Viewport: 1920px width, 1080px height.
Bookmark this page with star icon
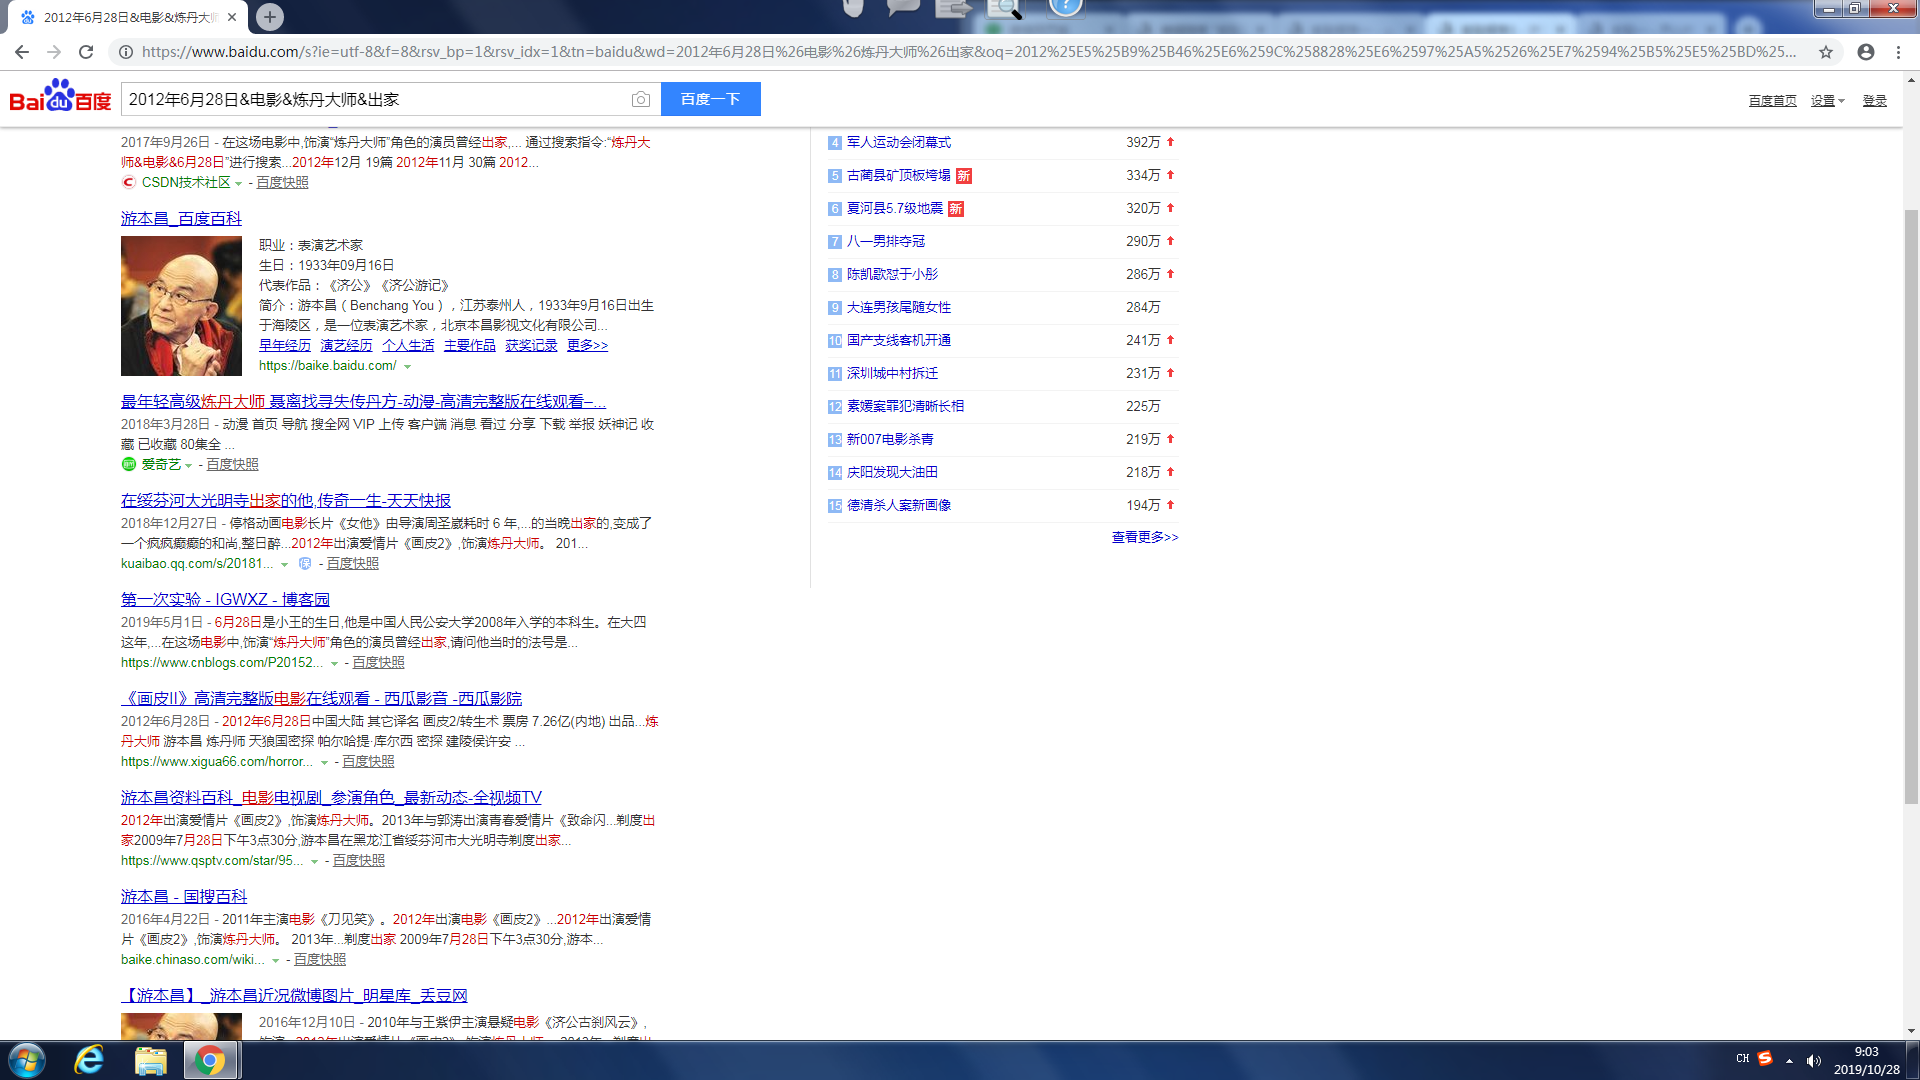(x=1826, y=52)
